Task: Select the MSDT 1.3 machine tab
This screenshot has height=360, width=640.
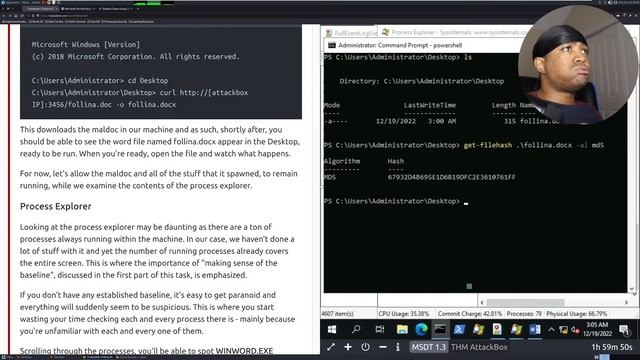Action: click(429, 347)
